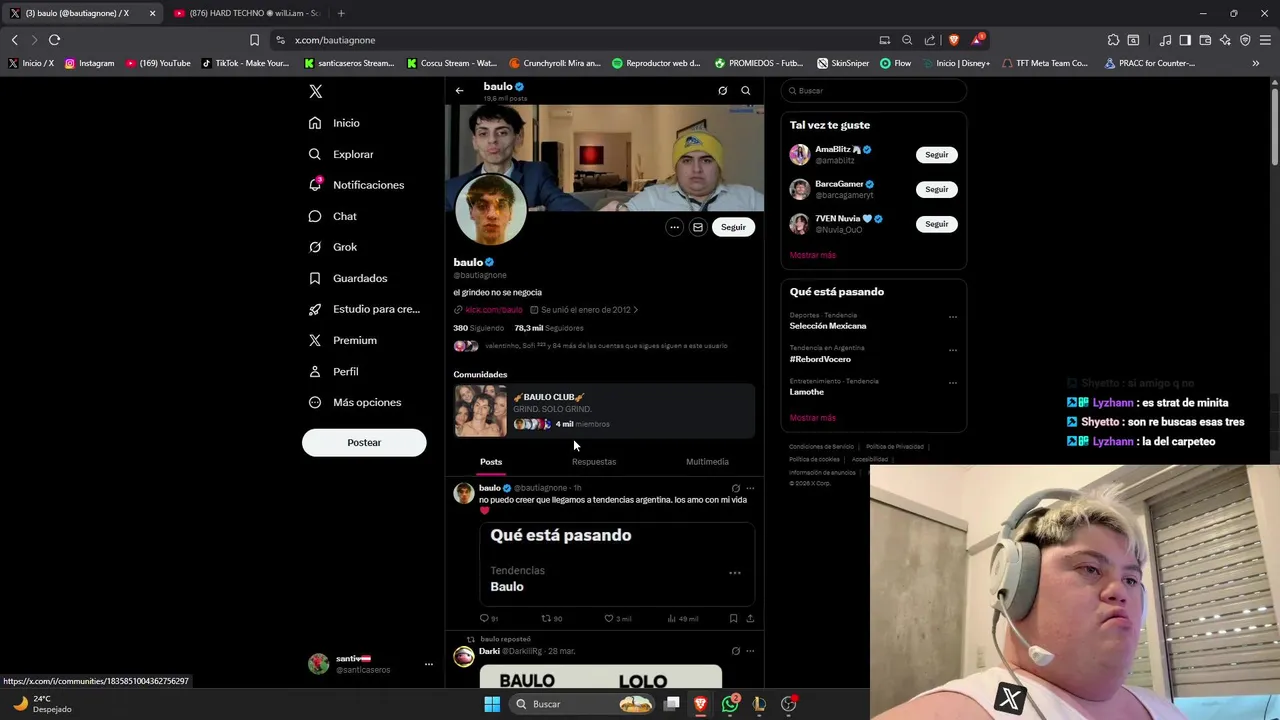Open baulo's profile picture

coord(490,210)
